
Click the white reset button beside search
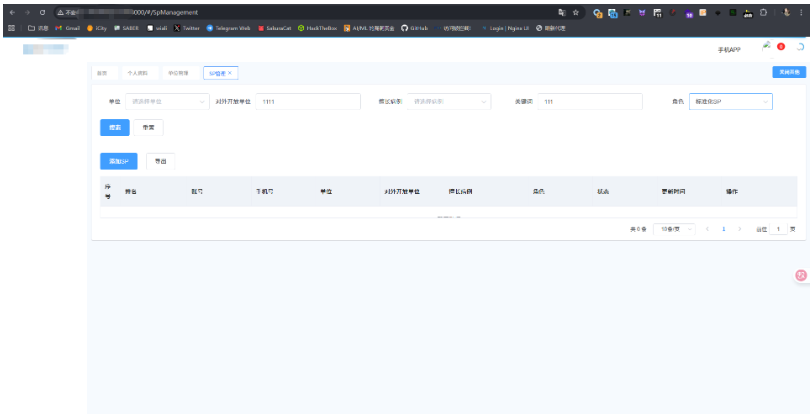point(149,127)
